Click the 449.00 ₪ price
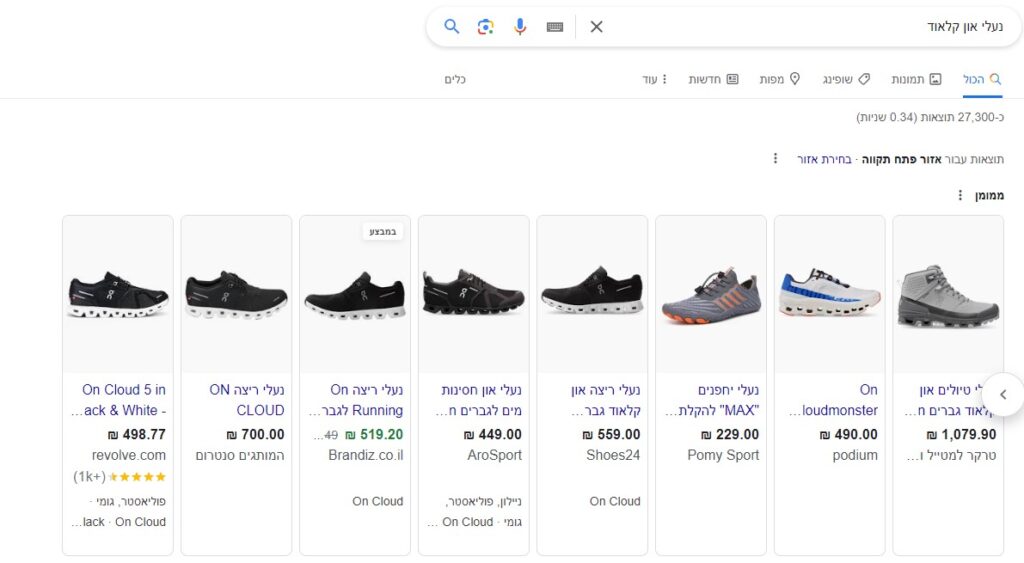This screenshot has height=563, width=1024. (492, 434)
